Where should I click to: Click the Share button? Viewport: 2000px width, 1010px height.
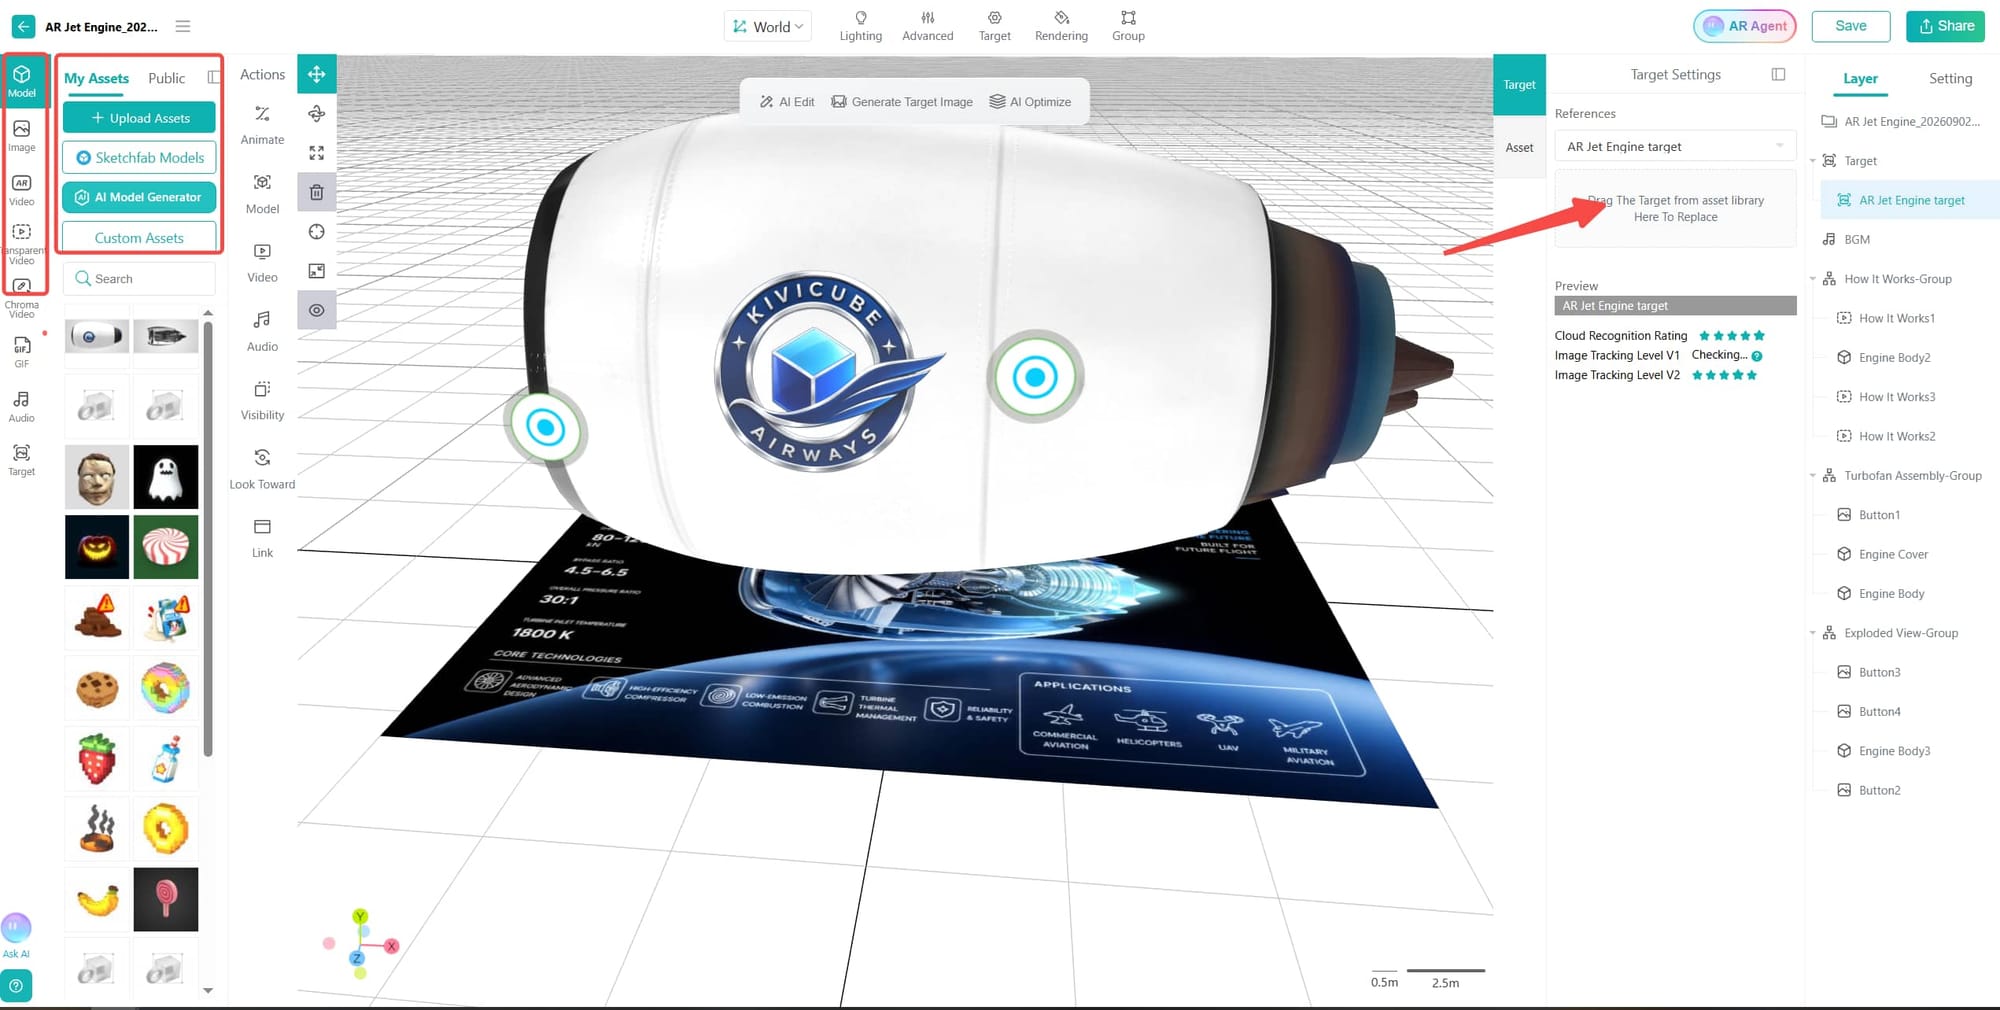[1945, 26]
